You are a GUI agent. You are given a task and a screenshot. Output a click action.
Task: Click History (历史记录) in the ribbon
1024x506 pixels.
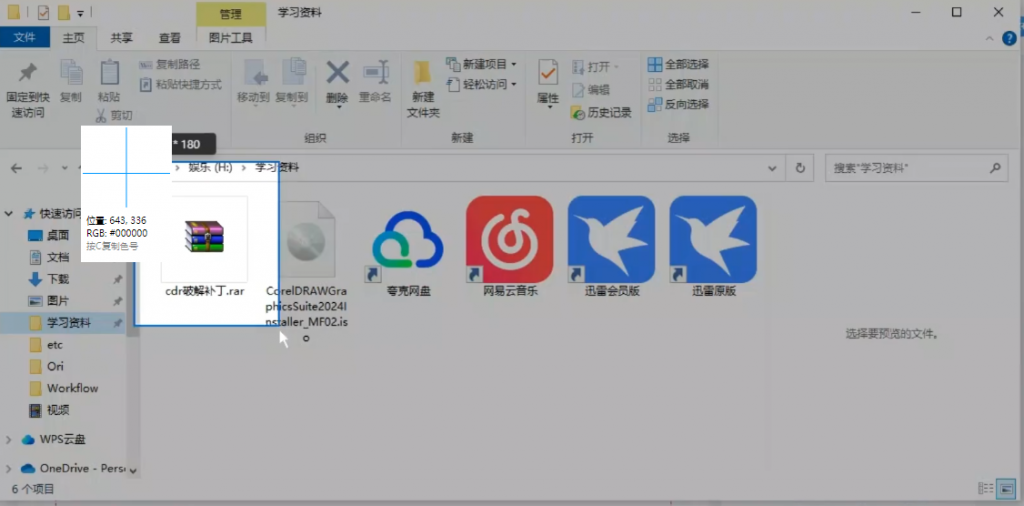[x=601, y=112]
